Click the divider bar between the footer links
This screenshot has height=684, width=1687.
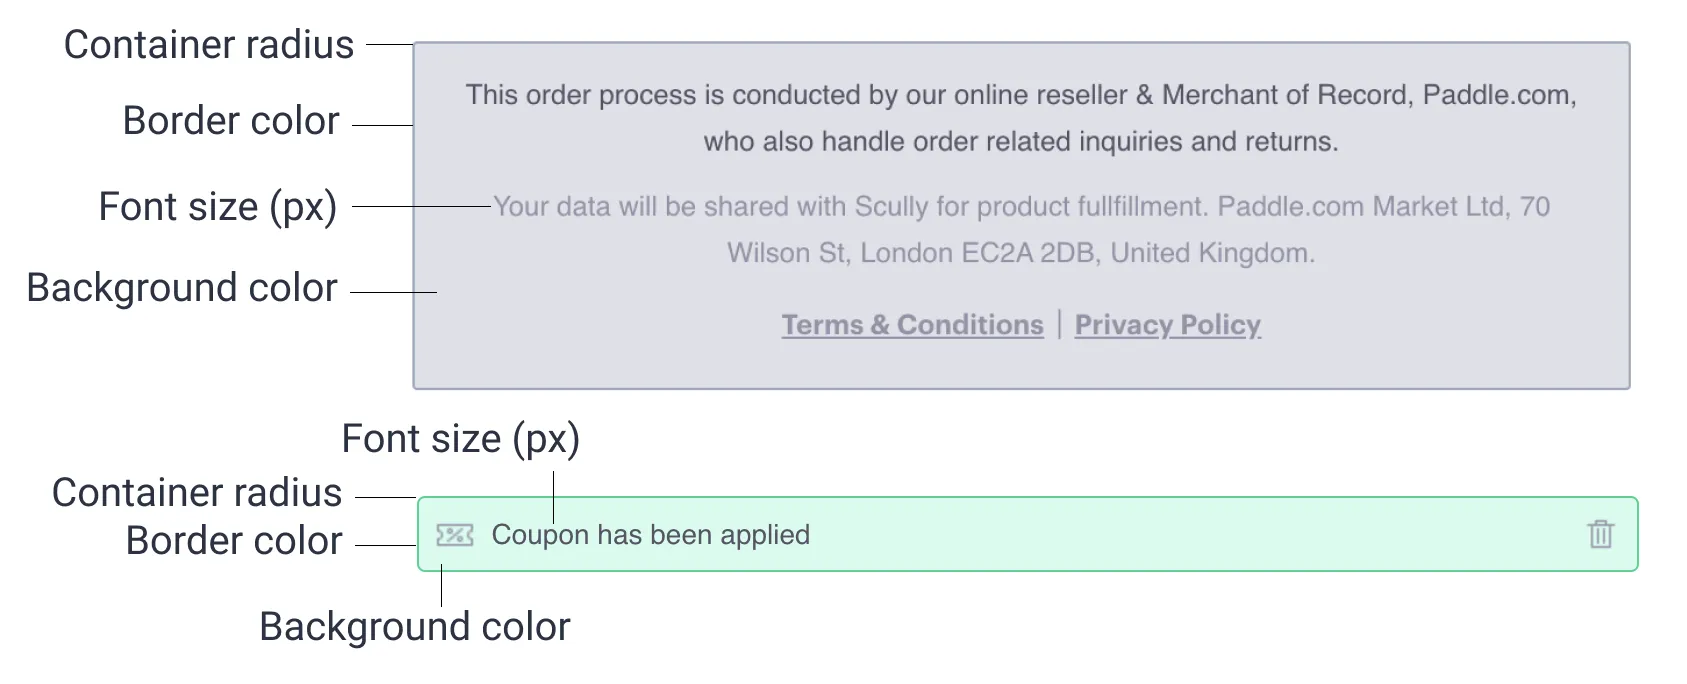click(x=1059, y=324)
